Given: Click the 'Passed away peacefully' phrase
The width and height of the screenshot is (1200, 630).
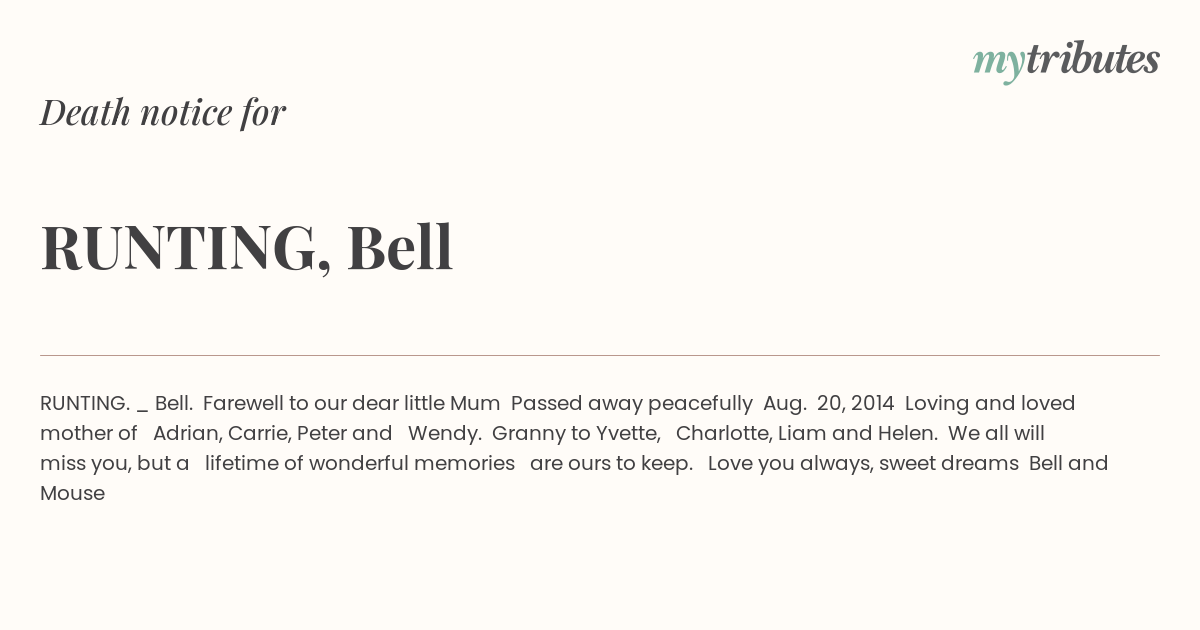Looking at the screenshot, I should (x=632, y=404).
